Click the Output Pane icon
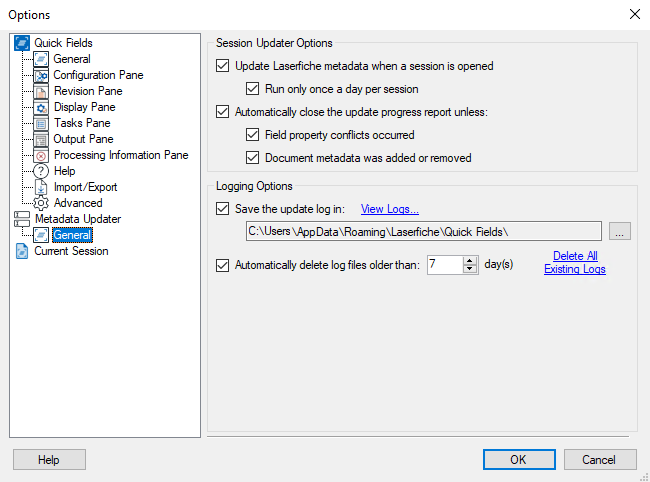This screenshot has height=482, width=650. (x=41, y=139)
